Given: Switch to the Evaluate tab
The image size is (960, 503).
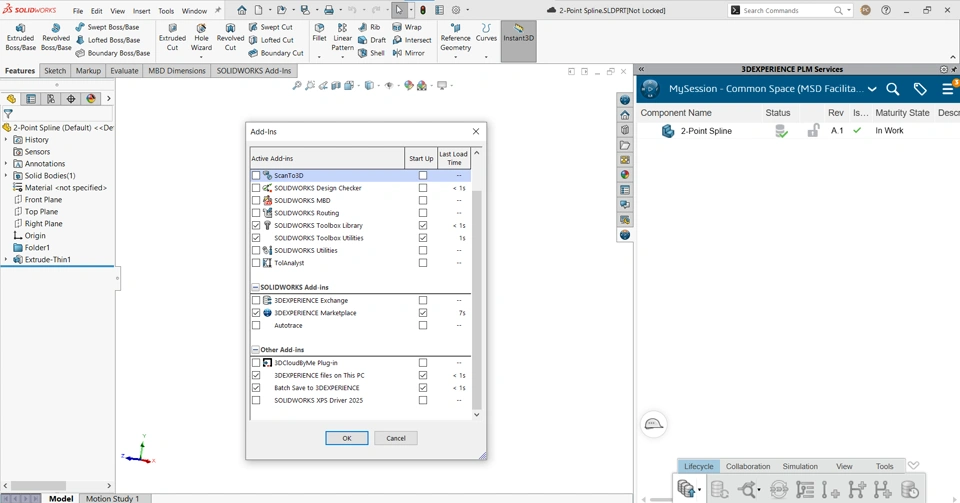Looking at the screenshot, I should pos(124,71).
